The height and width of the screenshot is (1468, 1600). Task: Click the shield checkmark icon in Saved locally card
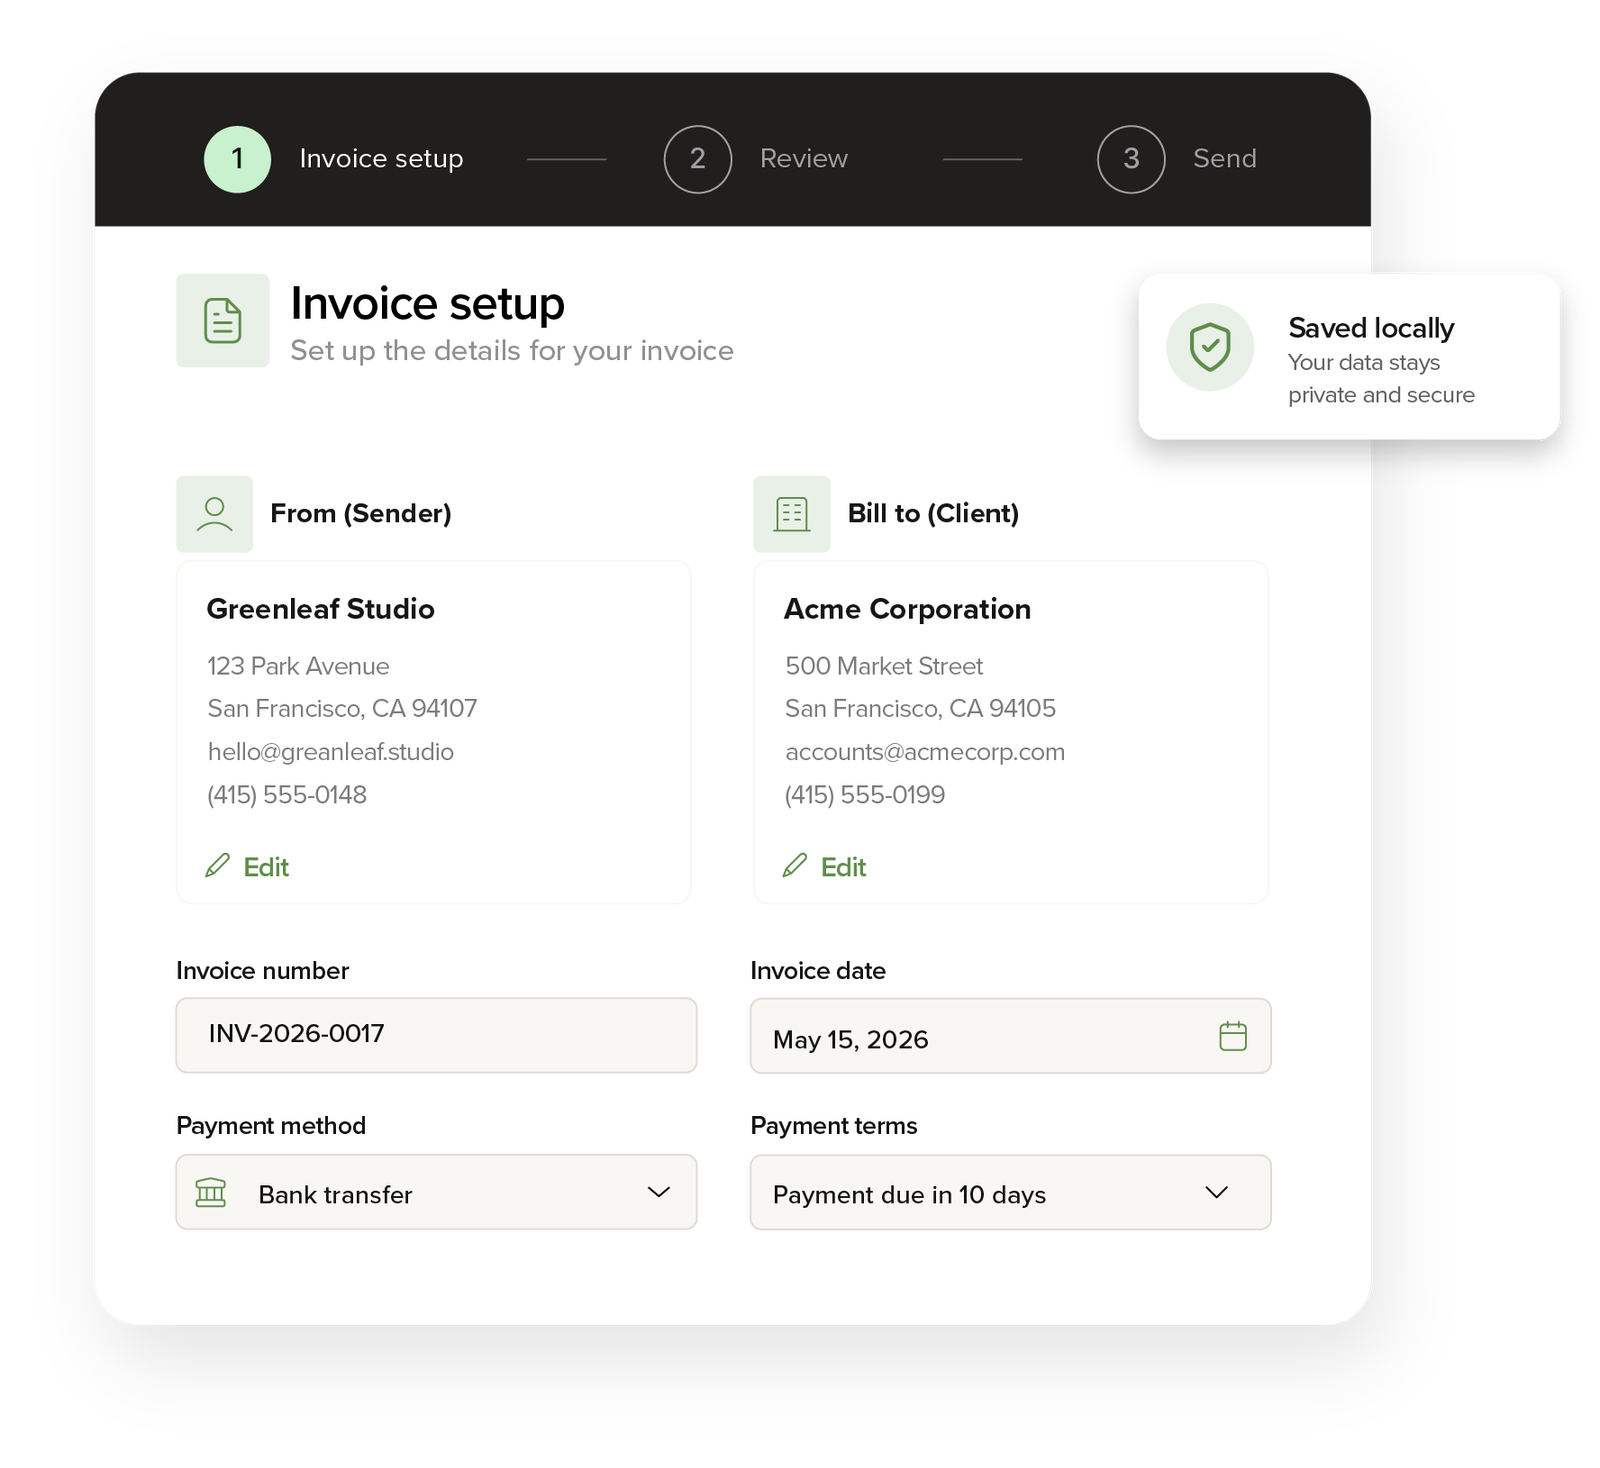point(1210,347)
